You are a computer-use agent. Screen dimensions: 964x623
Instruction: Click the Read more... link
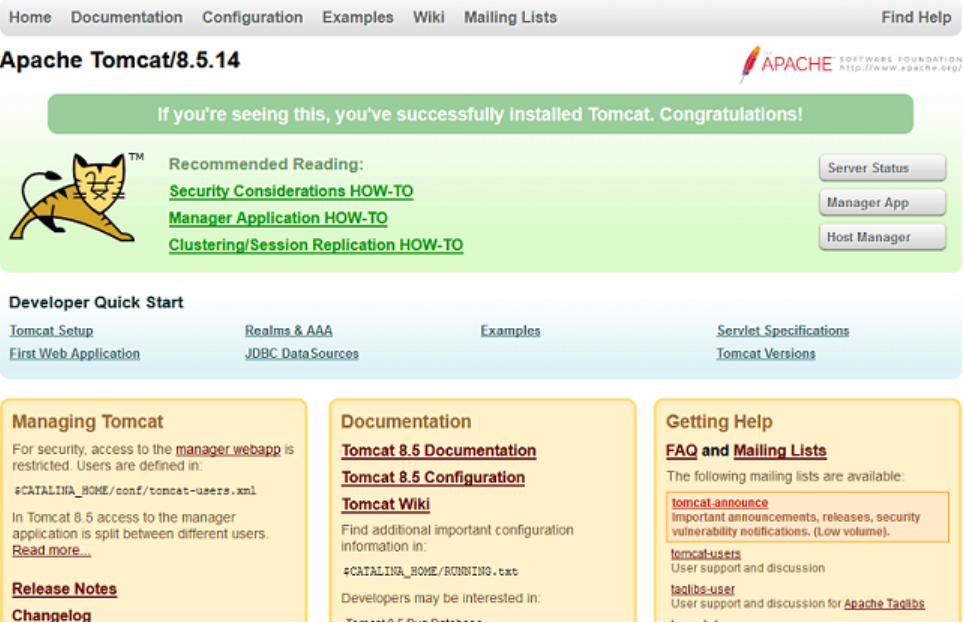click(51, 550)
